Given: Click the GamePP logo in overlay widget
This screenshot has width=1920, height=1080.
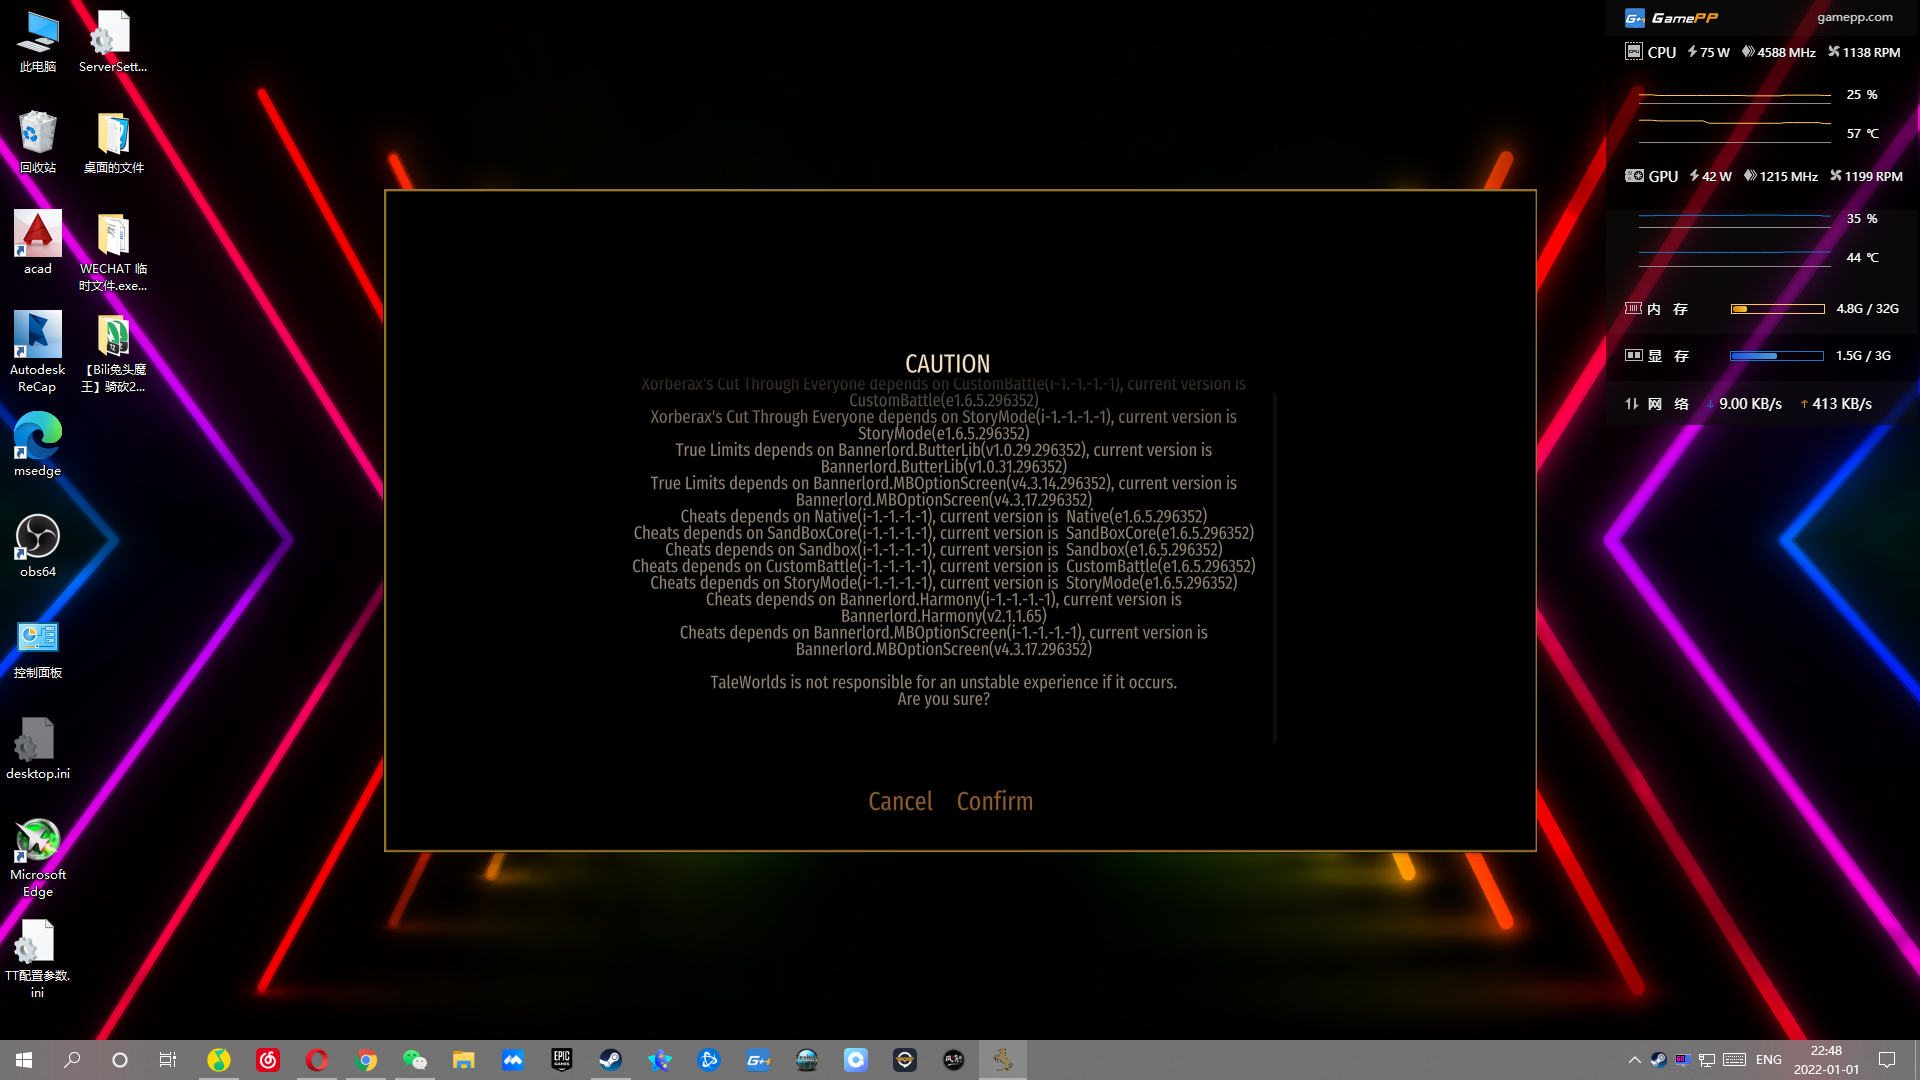Looking at the screenshot, I should [x=1671, y=17].
